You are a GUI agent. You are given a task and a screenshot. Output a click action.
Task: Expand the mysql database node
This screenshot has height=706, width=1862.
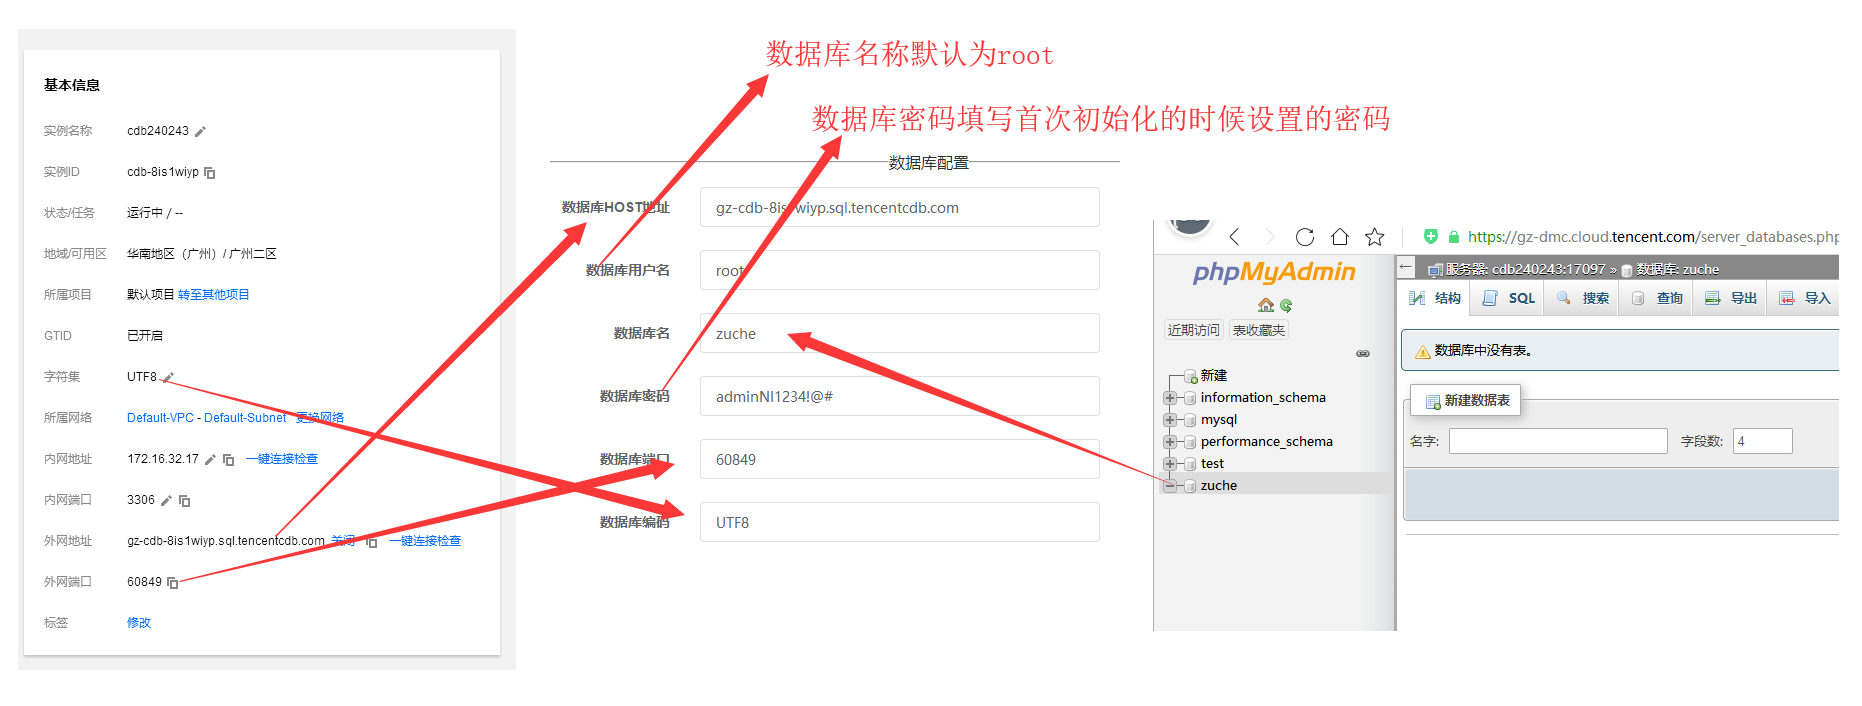pyautogui.click(x=1169, y=420)
